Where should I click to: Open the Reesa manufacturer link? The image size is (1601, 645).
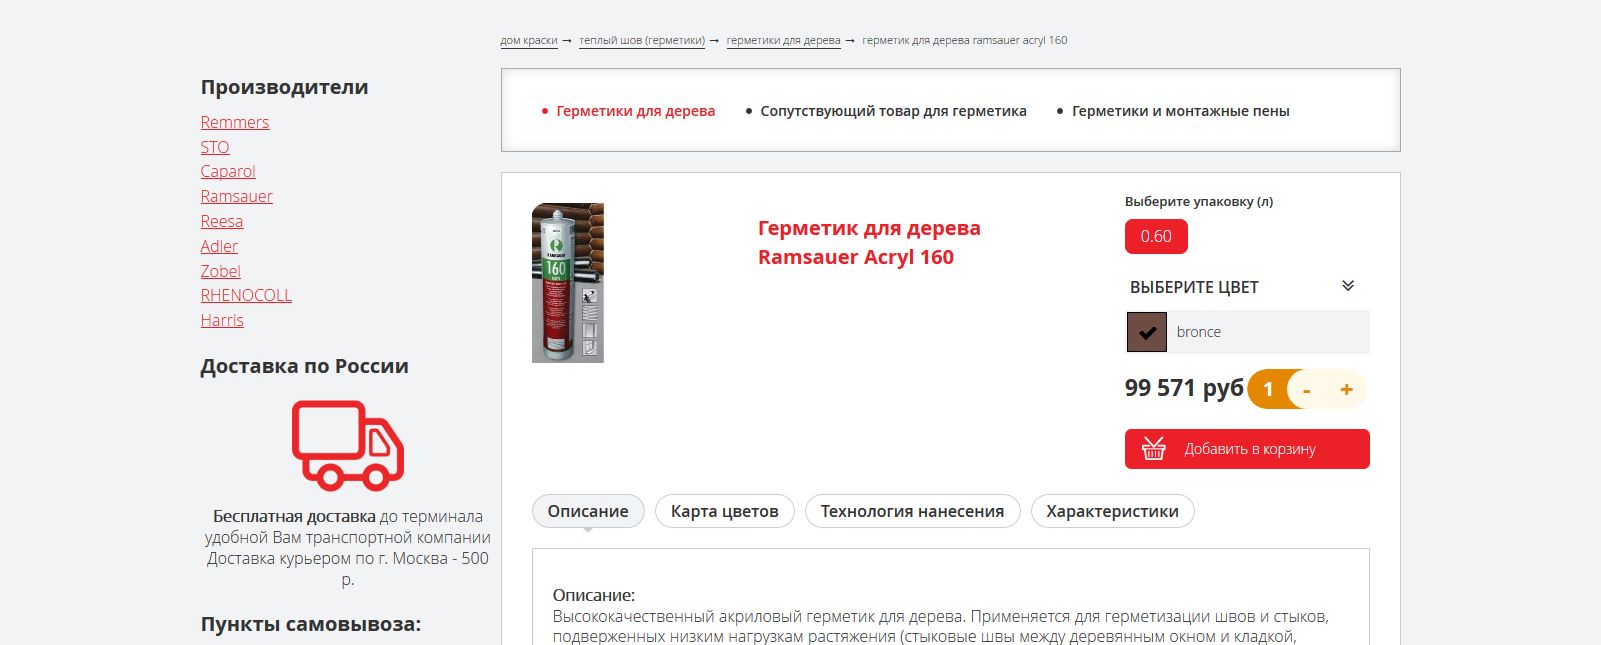(222, 221)
